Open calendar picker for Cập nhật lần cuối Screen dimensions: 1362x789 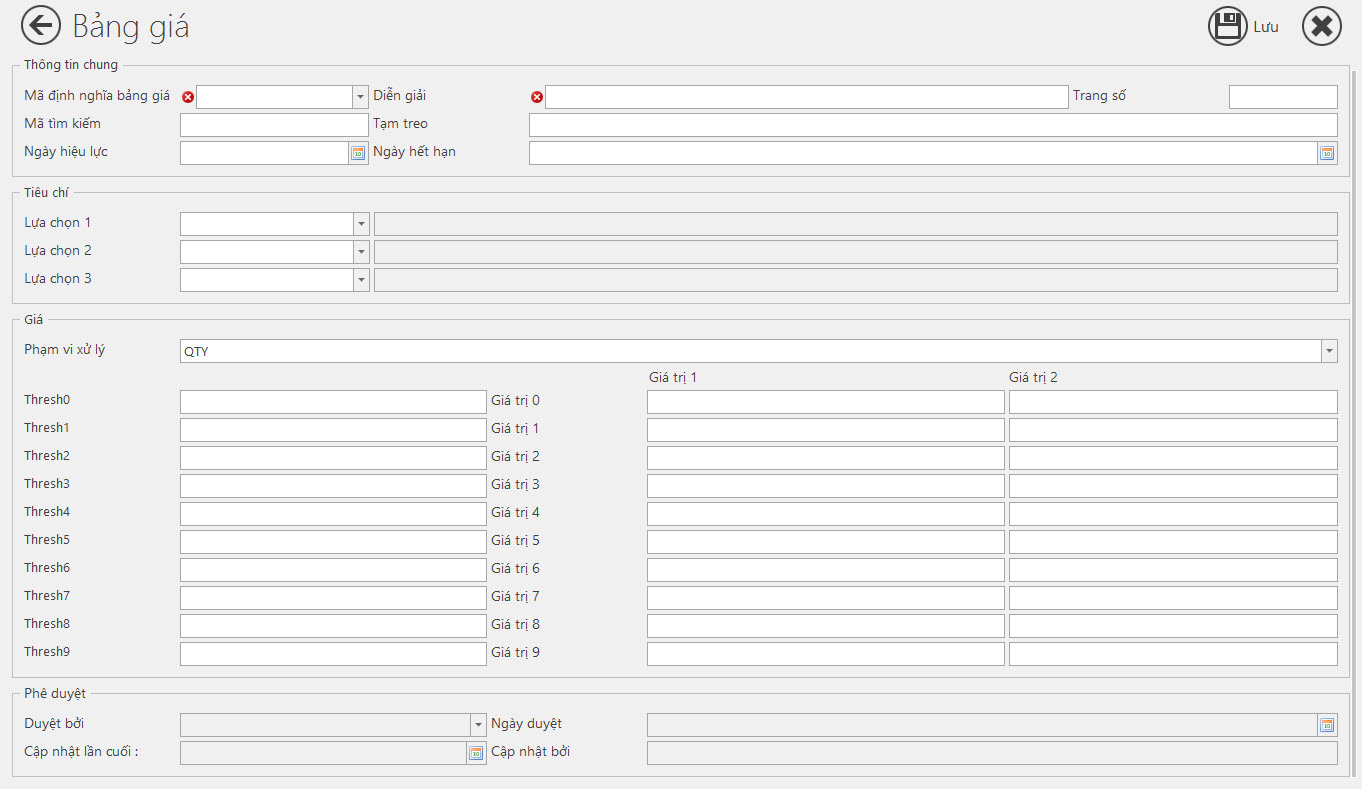(476, 753)
